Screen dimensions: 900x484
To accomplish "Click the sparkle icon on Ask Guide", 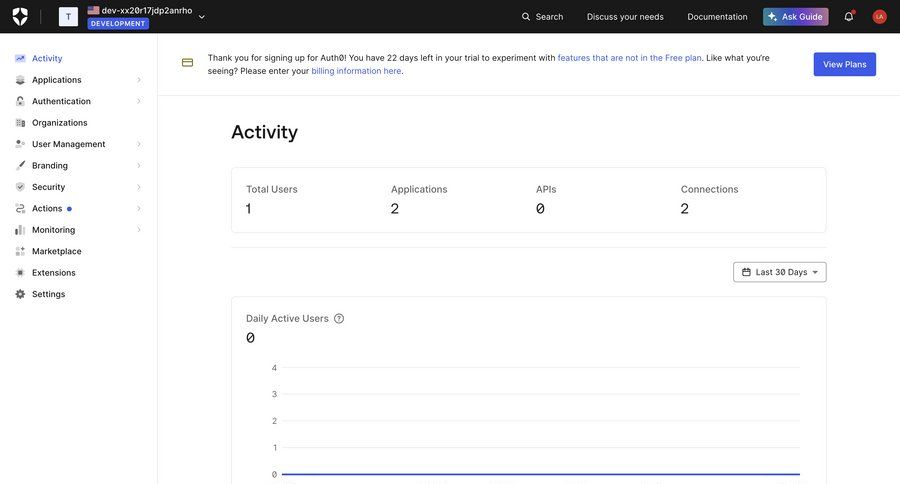I will click(x=773, y=17).
